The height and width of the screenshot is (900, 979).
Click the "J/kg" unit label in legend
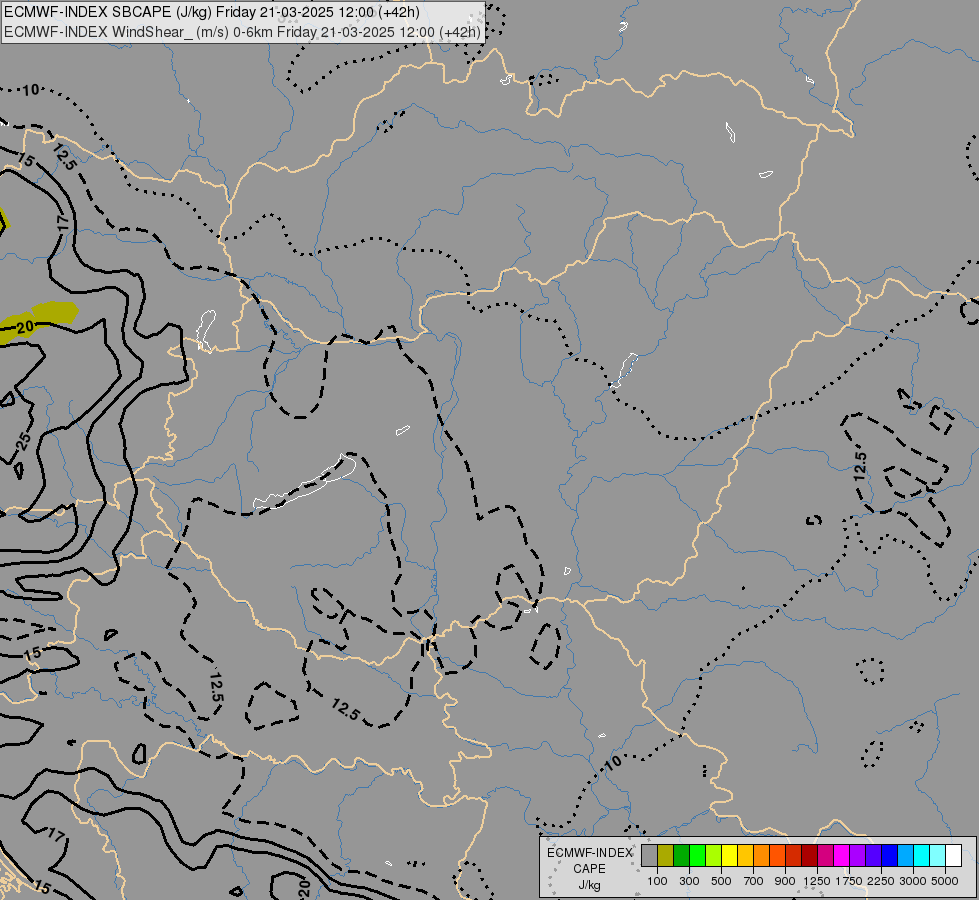click(x=589, y=885)
